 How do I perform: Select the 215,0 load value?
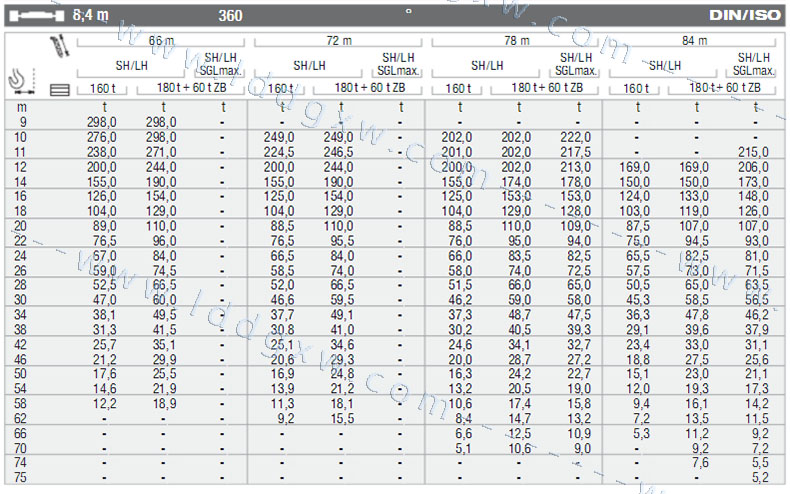[x=752, y=151]
